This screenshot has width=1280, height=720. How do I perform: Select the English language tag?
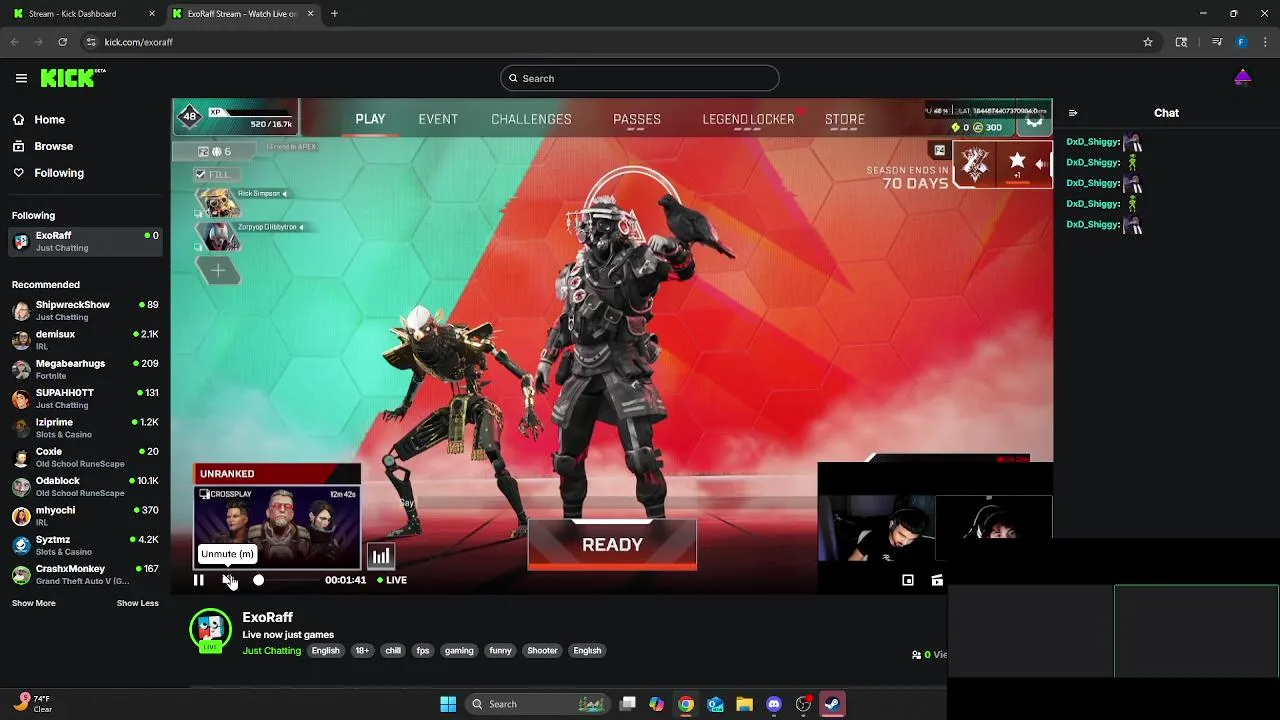pos(325,651)
